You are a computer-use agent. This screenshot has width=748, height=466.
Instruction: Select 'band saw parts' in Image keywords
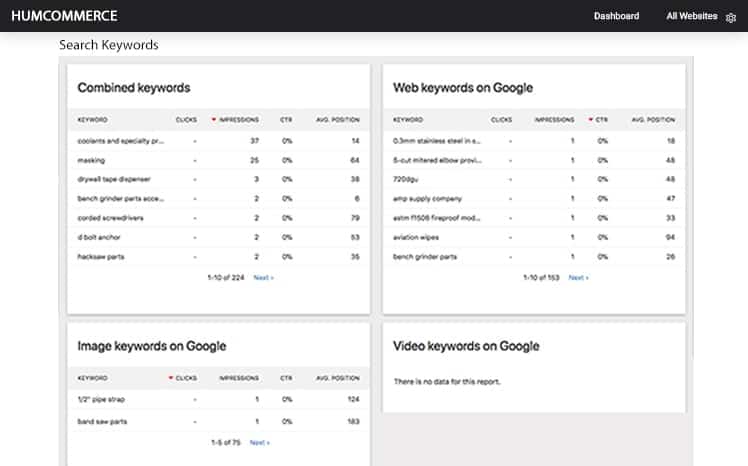(104, 421)
